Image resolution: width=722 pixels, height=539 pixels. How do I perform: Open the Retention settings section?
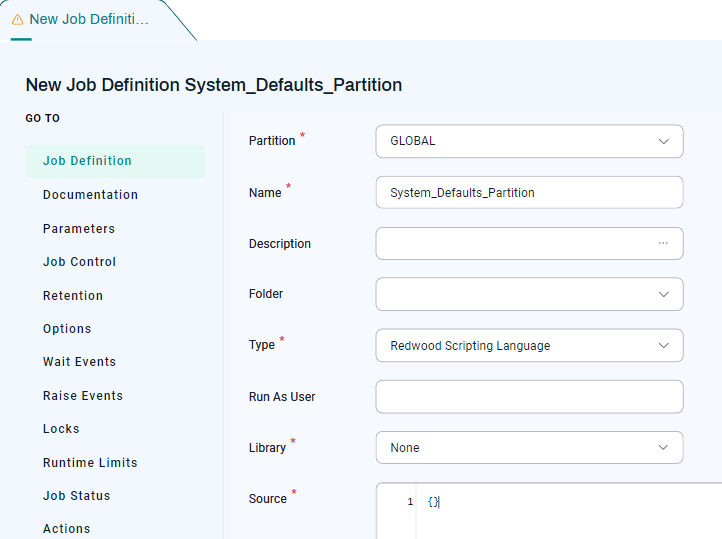pyautogui.click(x=73, y=296)
